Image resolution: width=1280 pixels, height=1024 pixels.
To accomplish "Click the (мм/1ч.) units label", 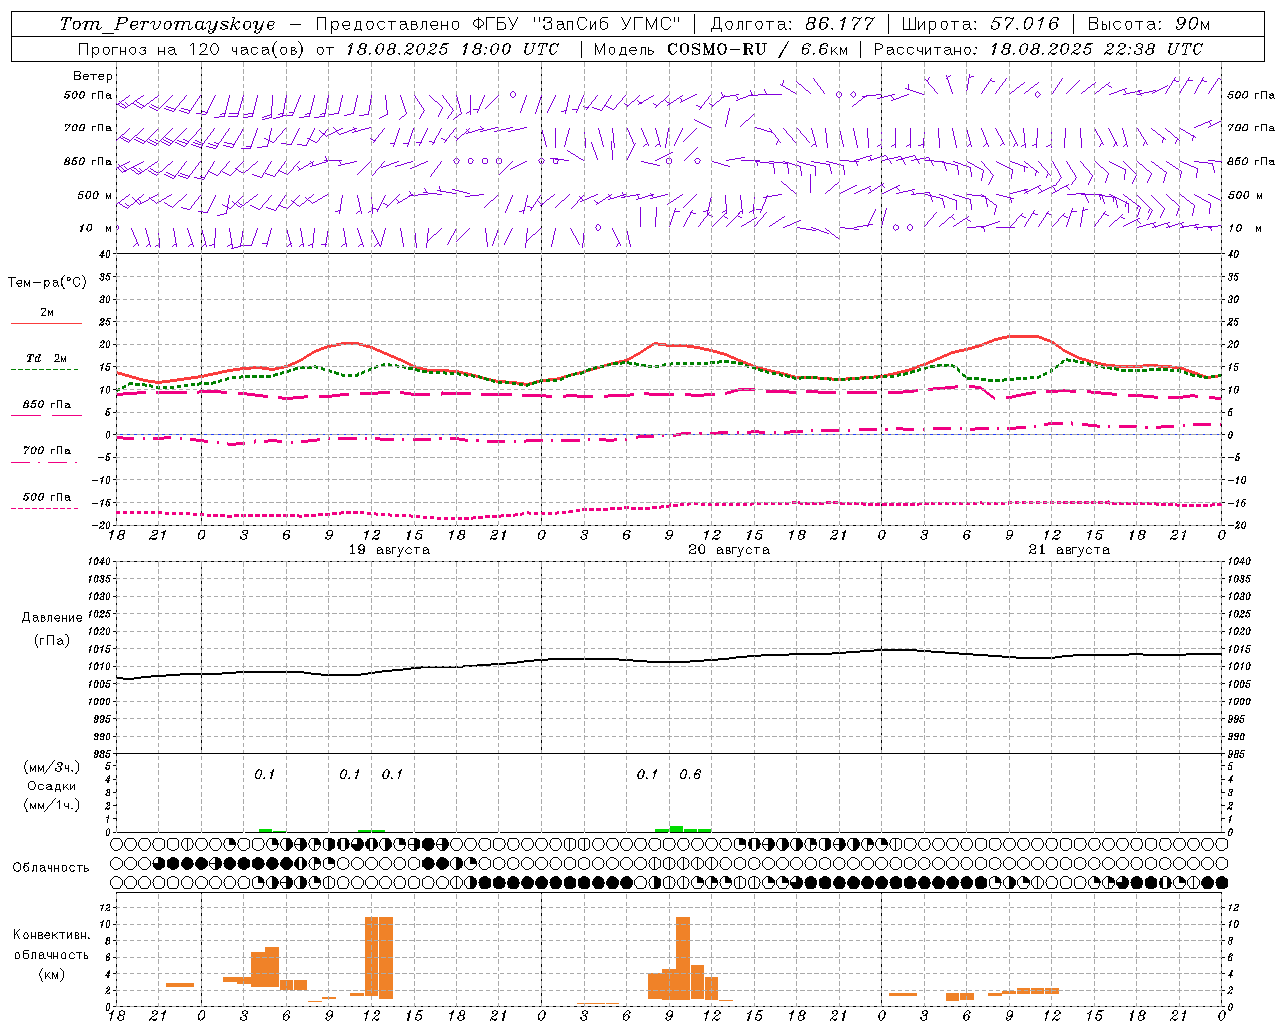I will click(x=52, y=805).
